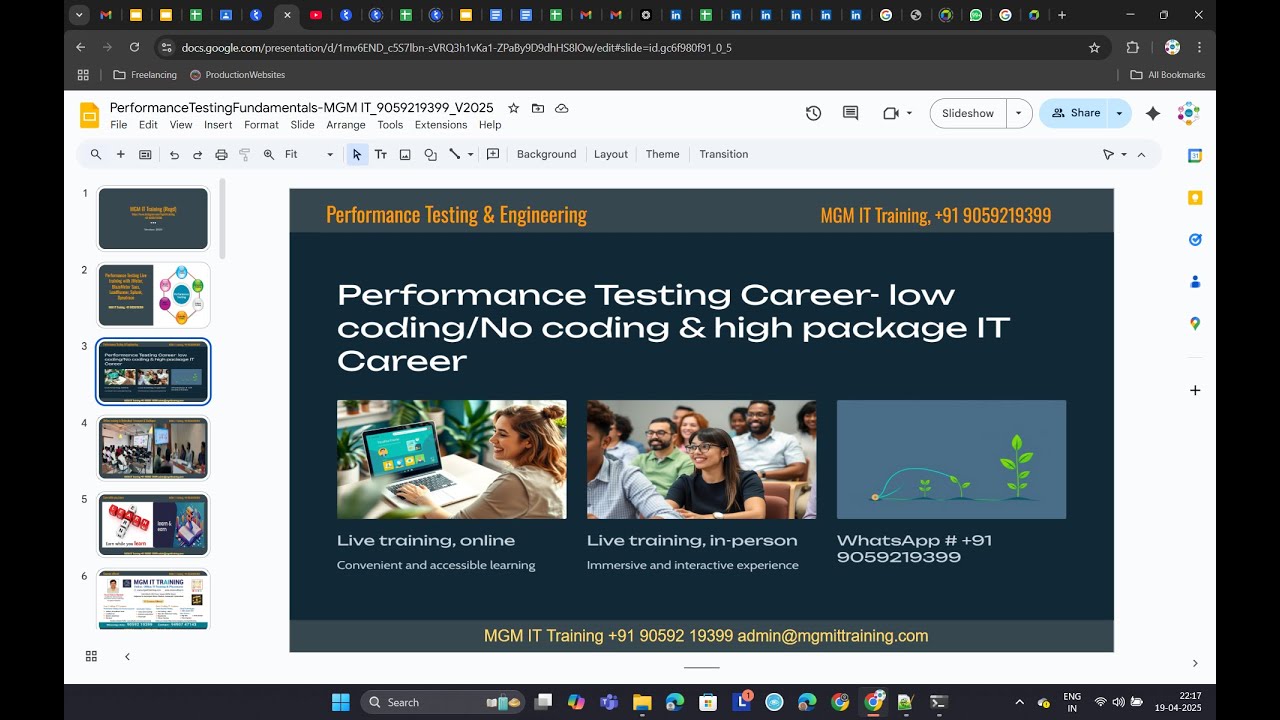Image resolution: width=1280 pixels, height=720 pixels.
Task: Show the side panel arrow at the bottom right
Action: (1195, 663)
